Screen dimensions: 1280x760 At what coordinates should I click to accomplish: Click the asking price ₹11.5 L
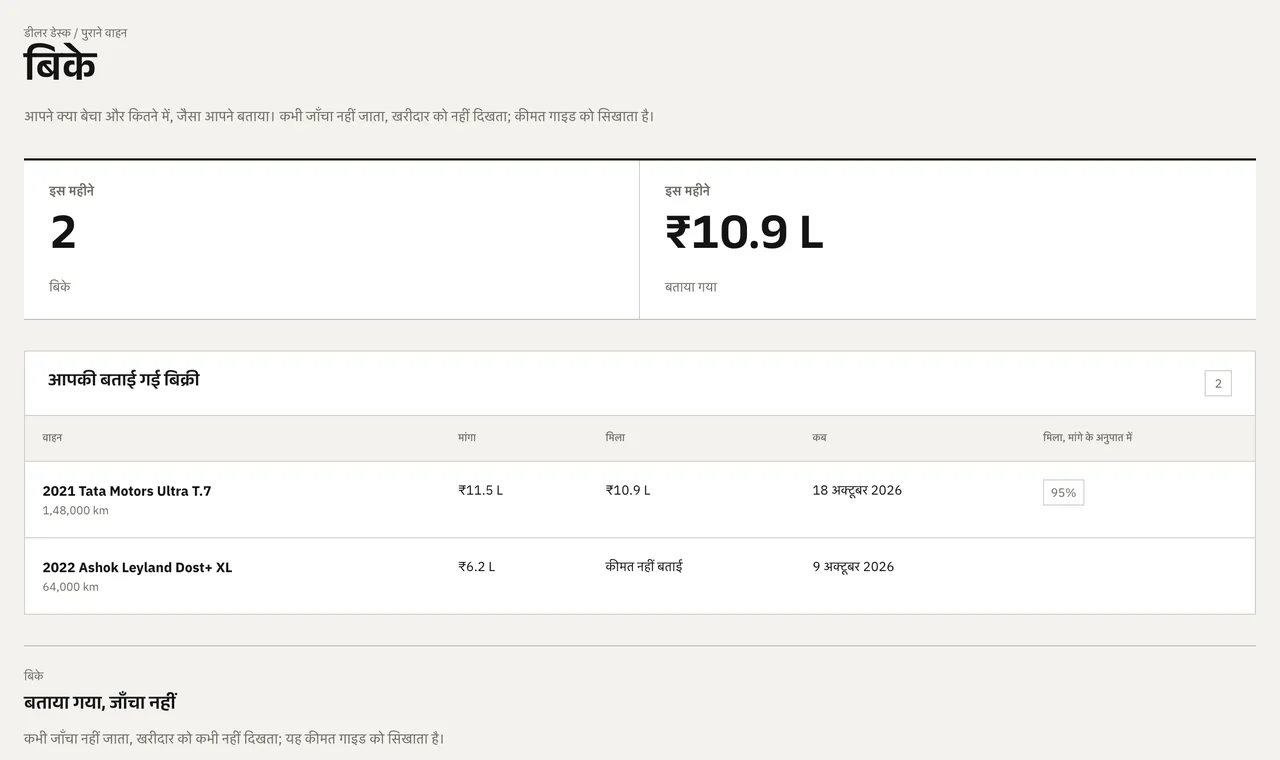481,490
